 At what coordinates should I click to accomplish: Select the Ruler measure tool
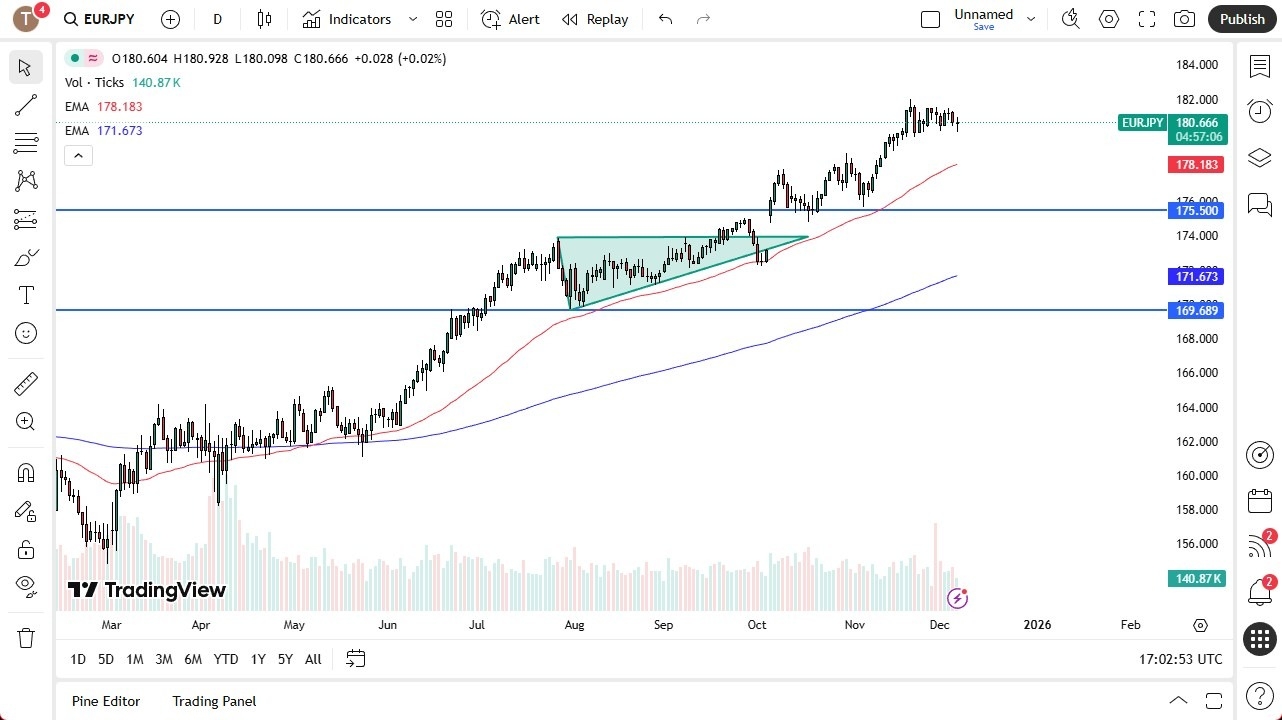(x=25, y=383)
